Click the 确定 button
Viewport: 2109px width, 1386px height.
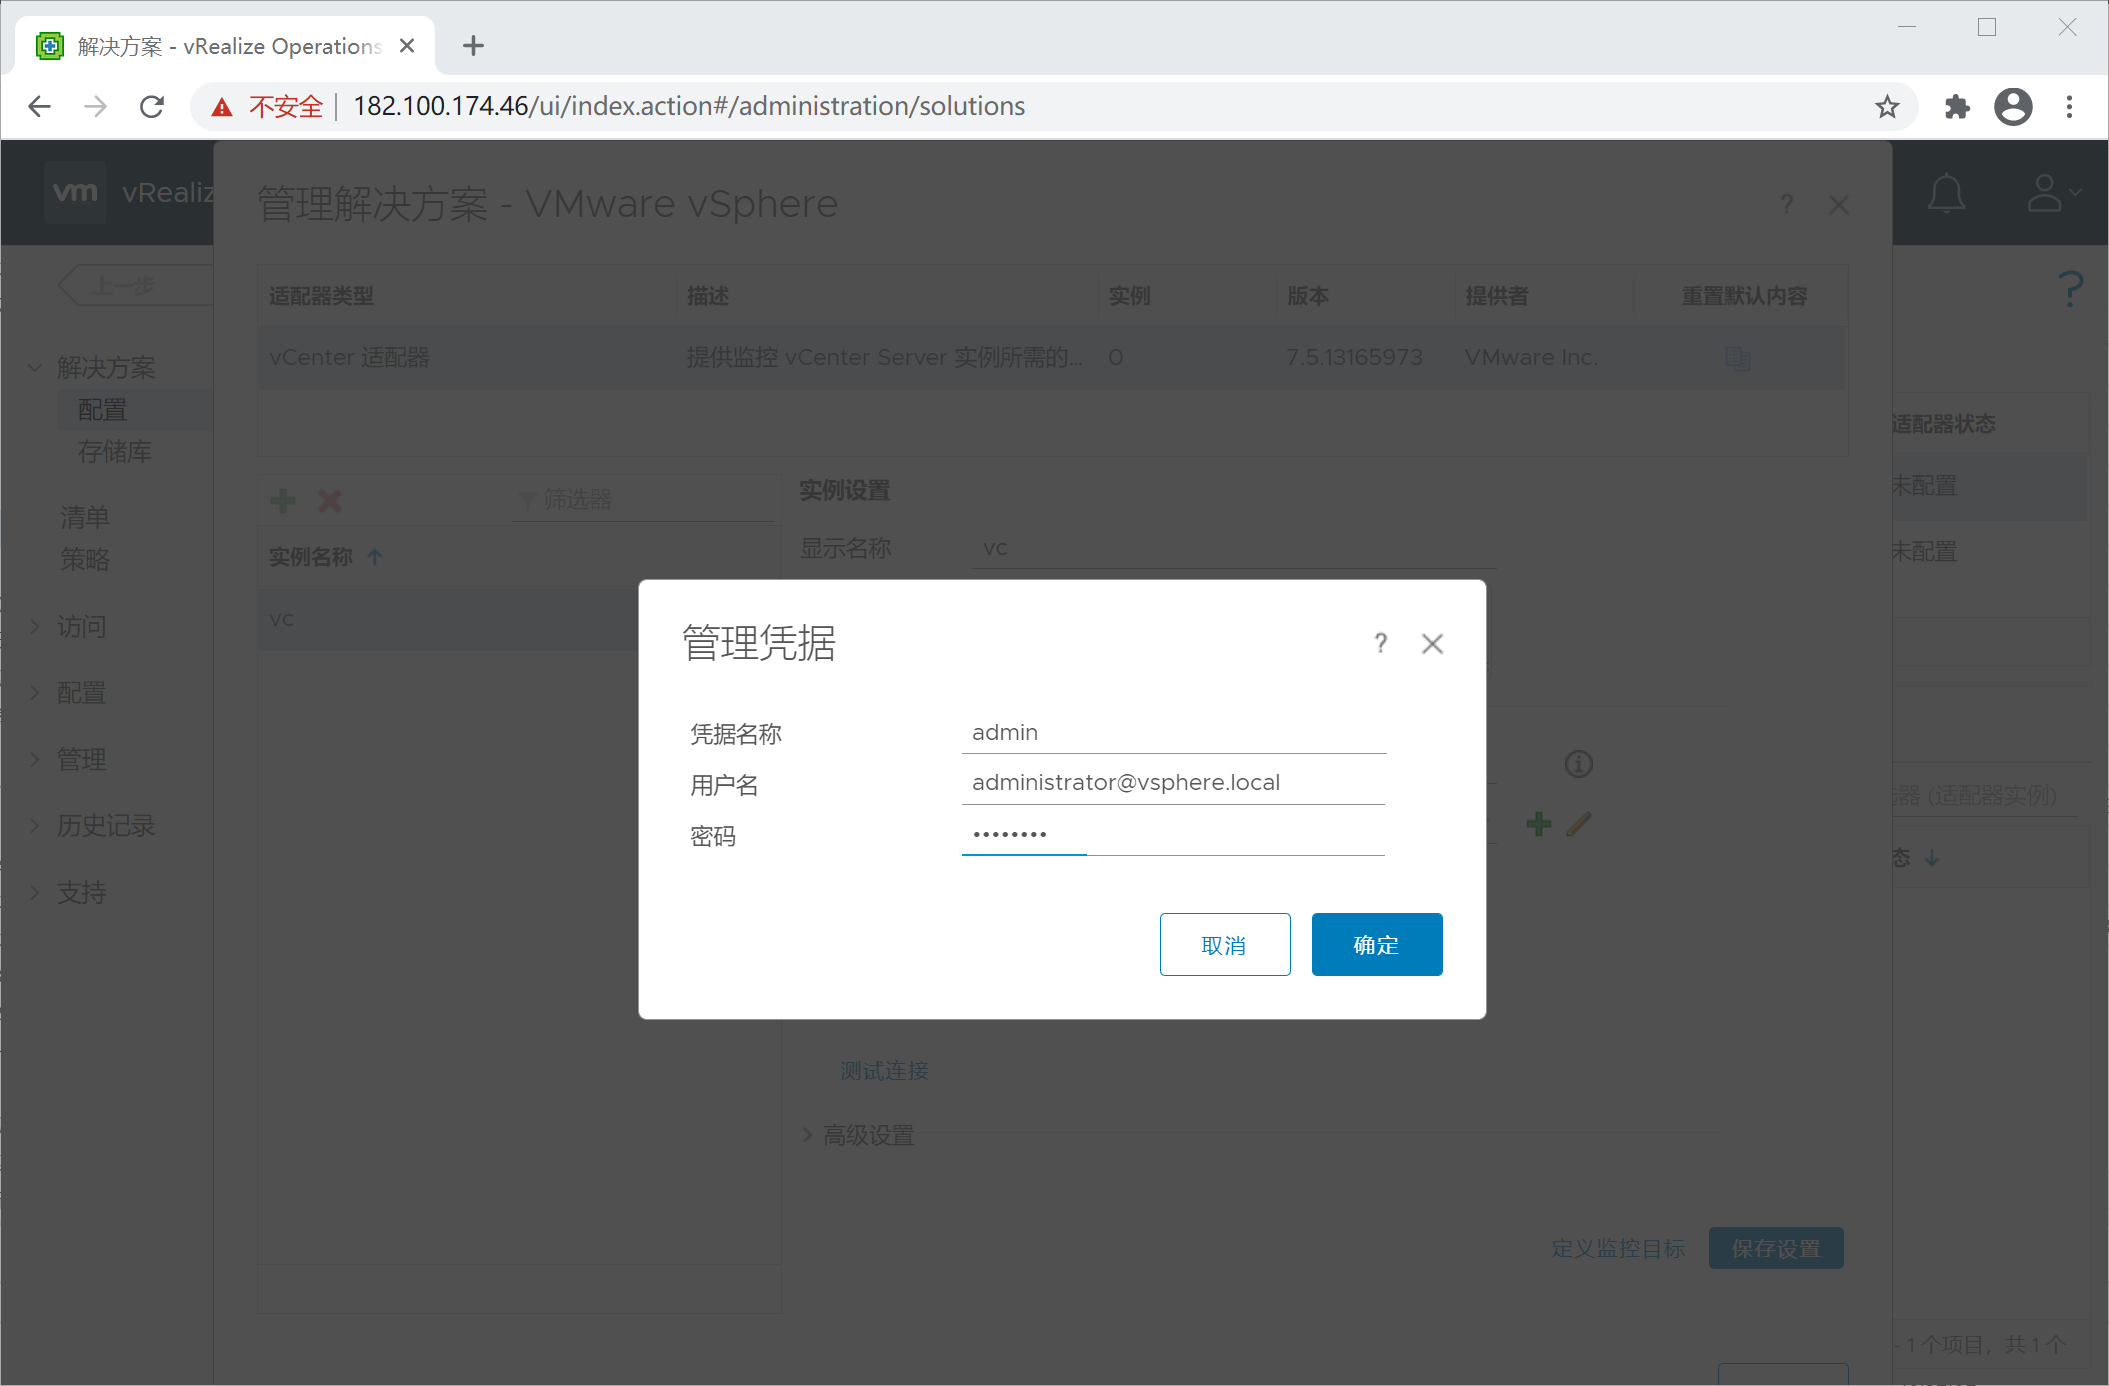pyautogui.click(x=1377, y=944)
